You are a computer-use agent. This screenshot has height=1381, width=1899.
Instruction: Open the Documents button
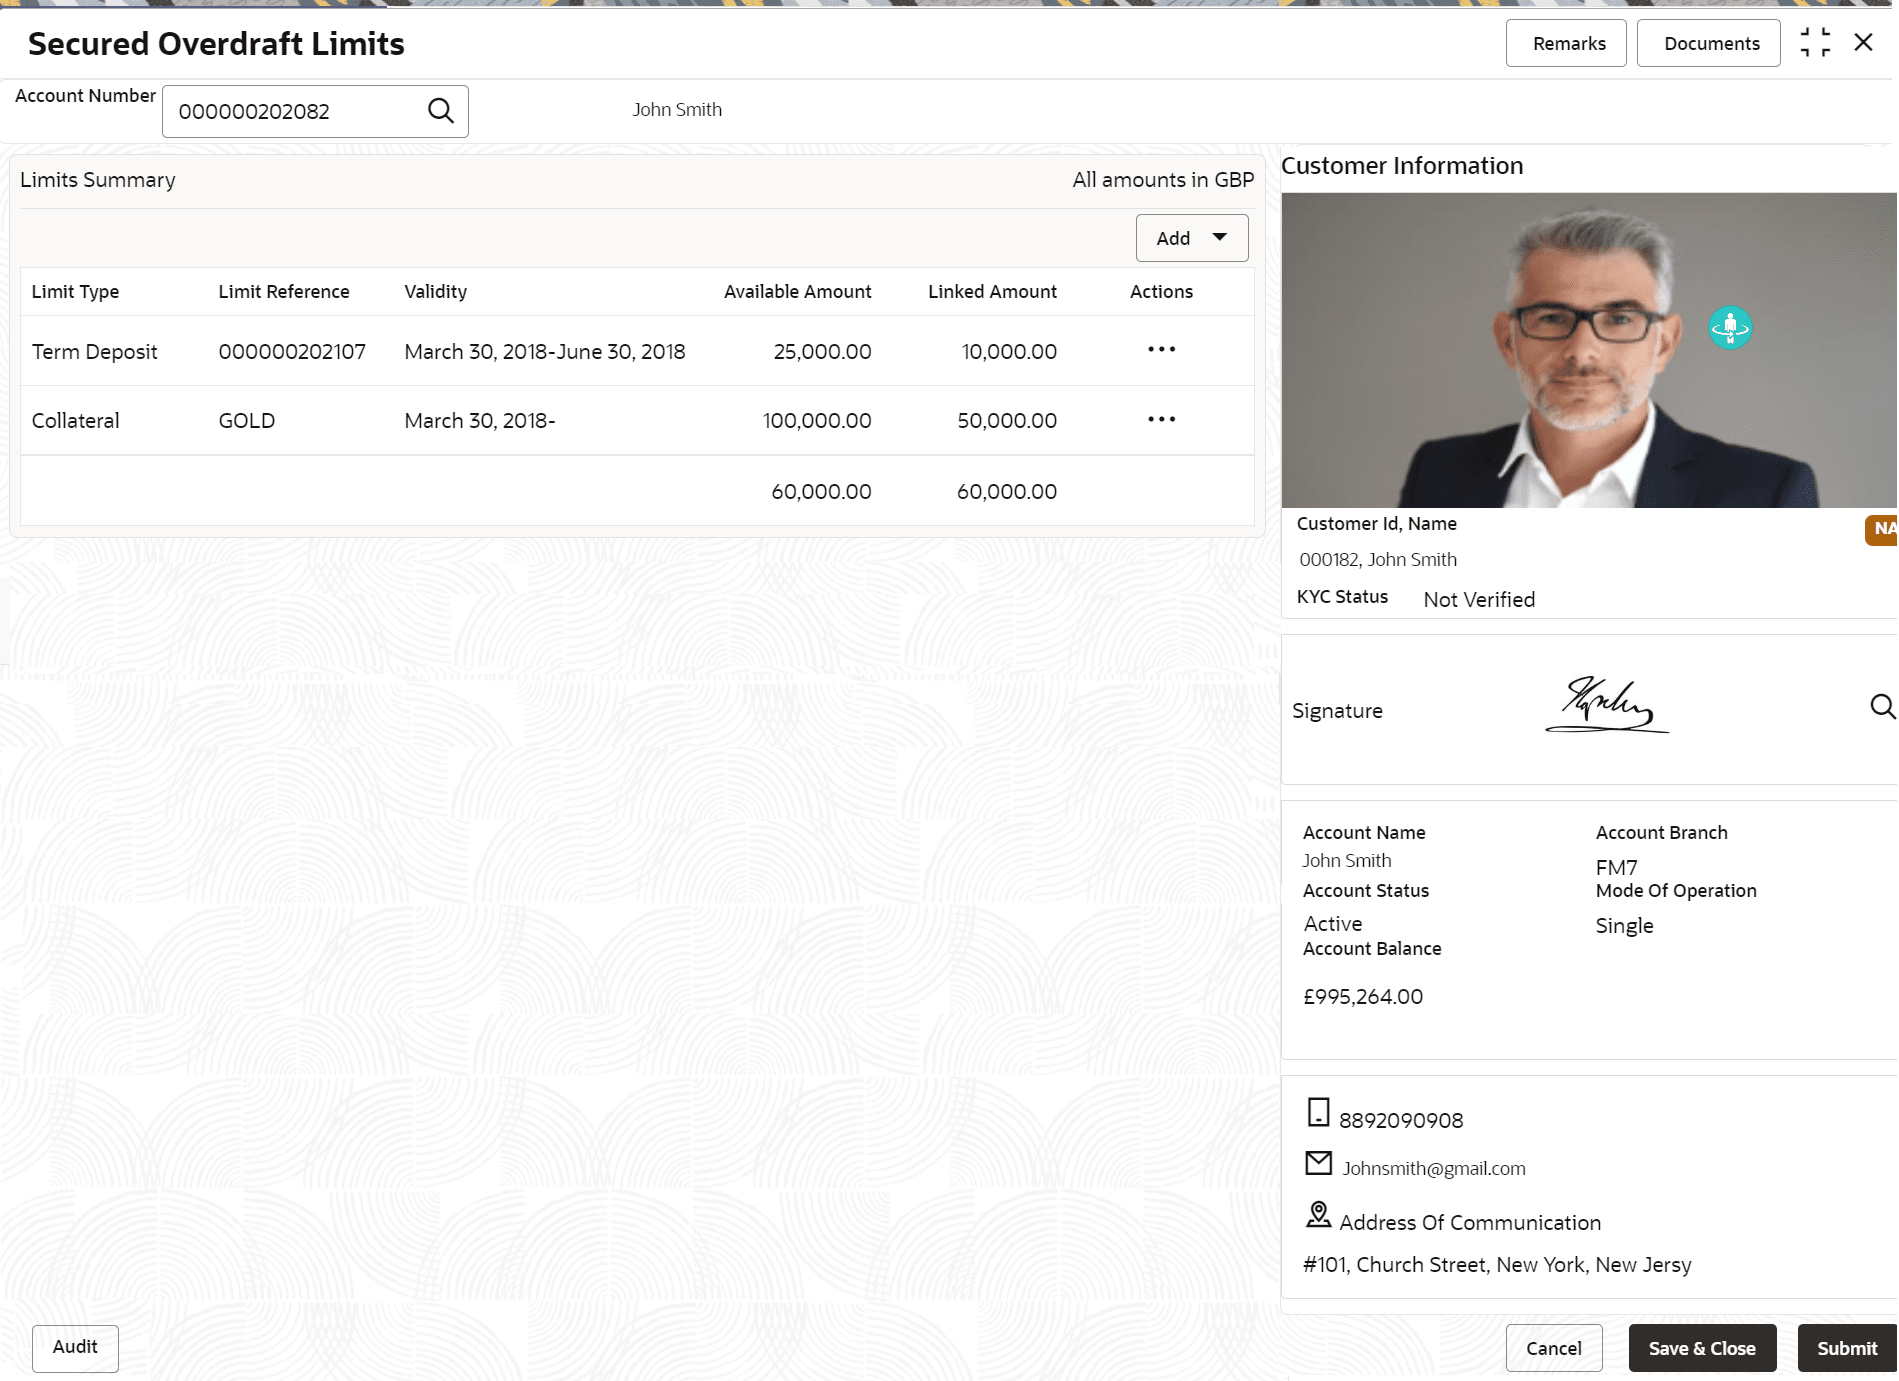pos(1709,43)
